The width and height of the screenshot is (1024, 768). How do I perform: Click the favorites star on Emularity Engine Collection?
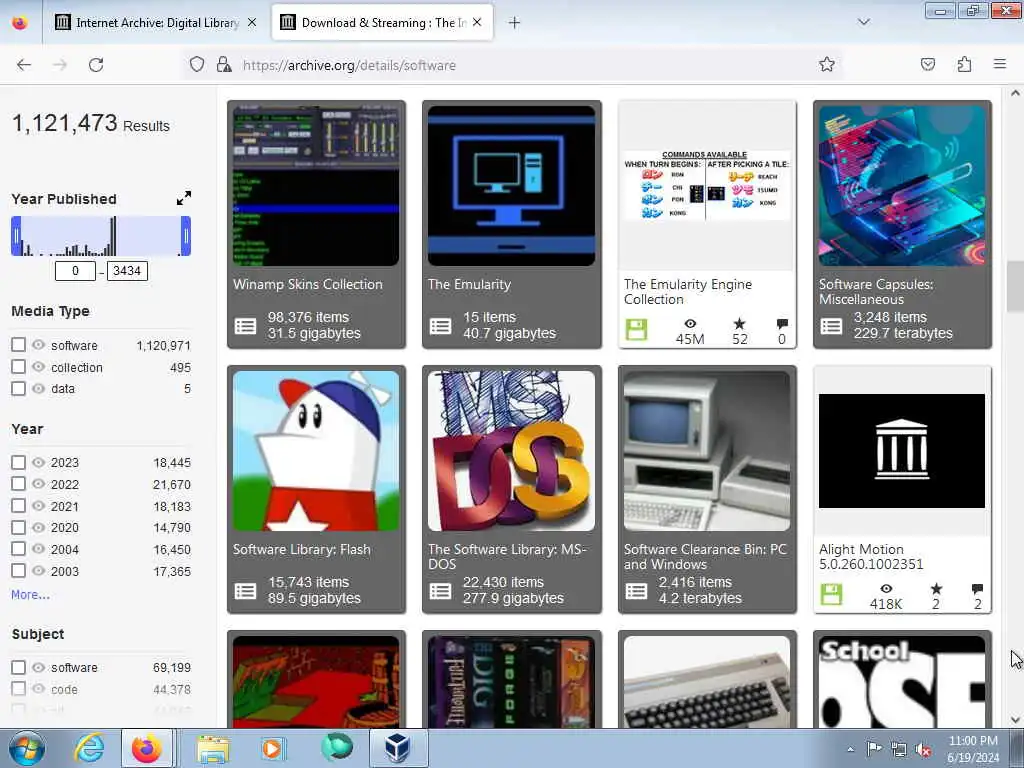[739, 324]
